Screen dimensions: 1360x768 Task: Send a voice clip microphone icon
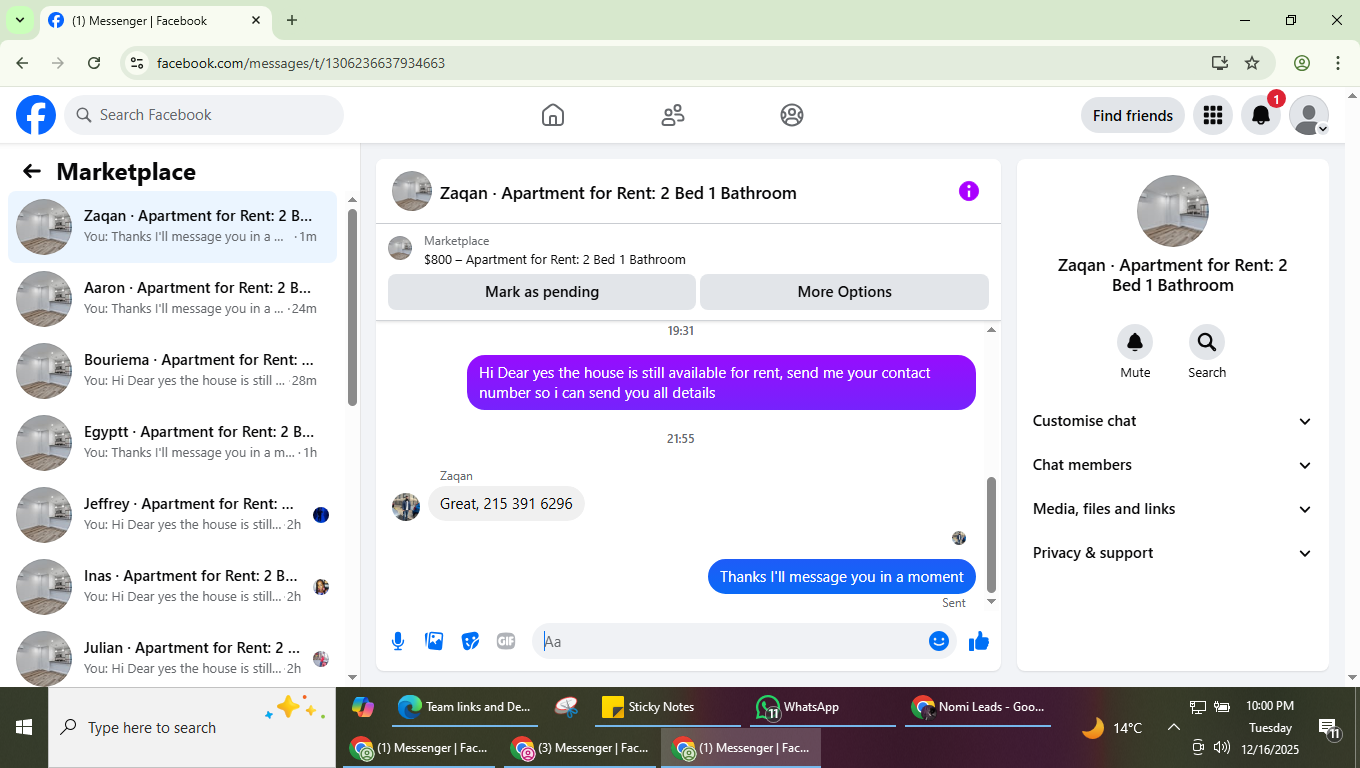[x=398, y=641]
